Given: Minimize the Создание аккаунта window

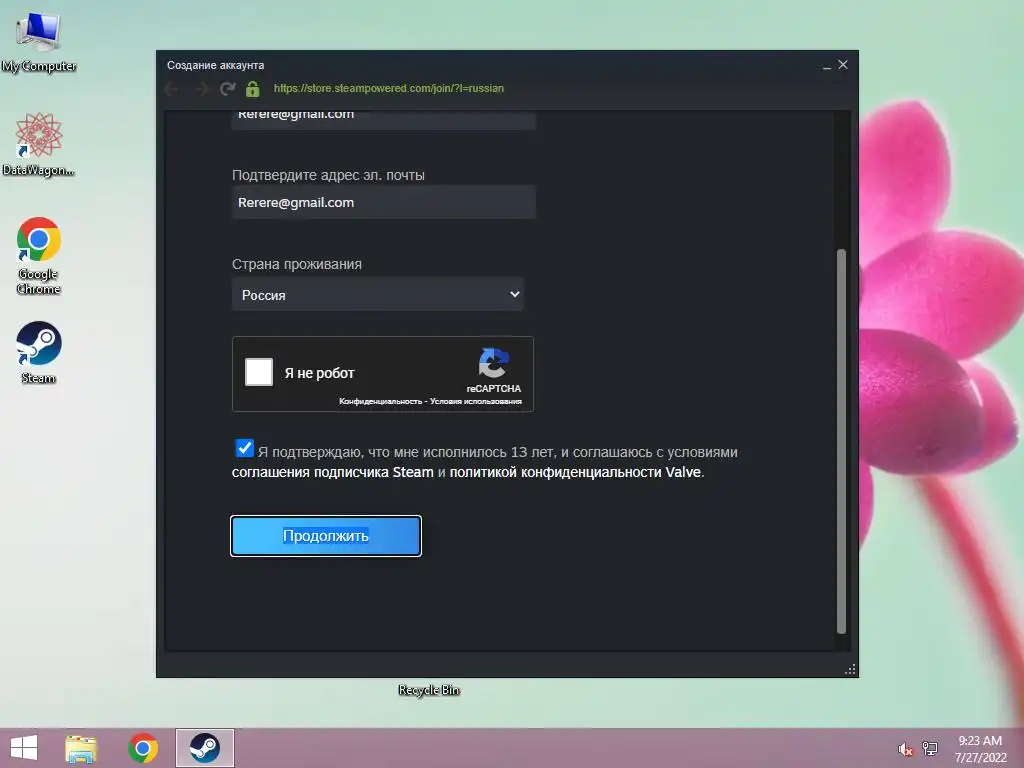Looking at the screenshot, I should coord(827,65).
